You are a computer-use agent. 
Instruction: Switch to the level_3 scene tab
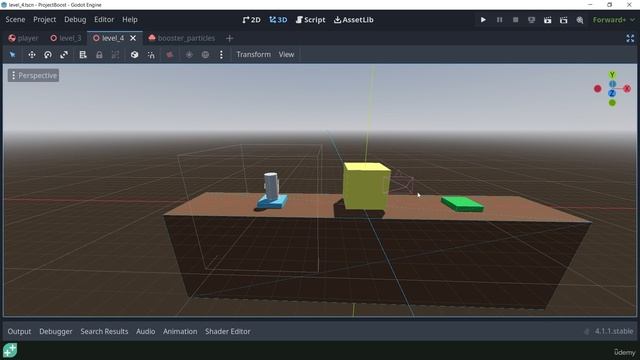[x=66, y=38]
